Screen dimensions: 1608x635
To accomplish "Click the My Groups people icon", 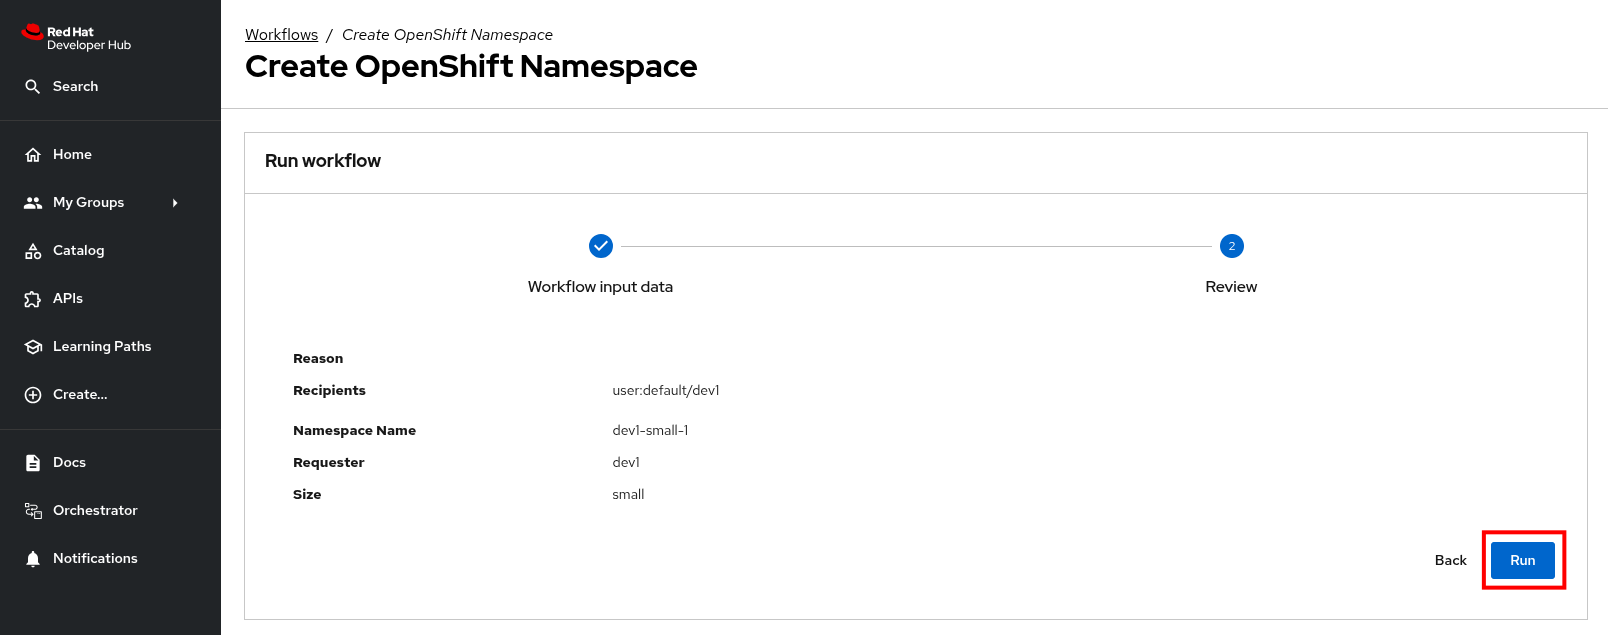I will click(x=33, y=203).
